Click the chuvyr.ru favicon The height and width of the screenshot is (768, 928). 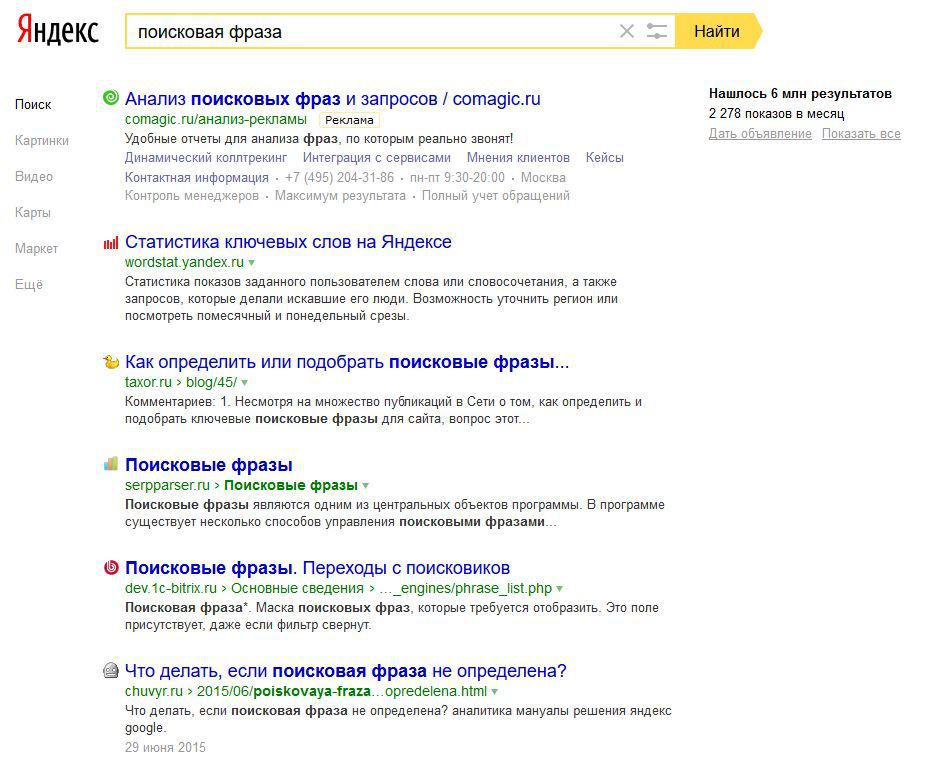111,671
